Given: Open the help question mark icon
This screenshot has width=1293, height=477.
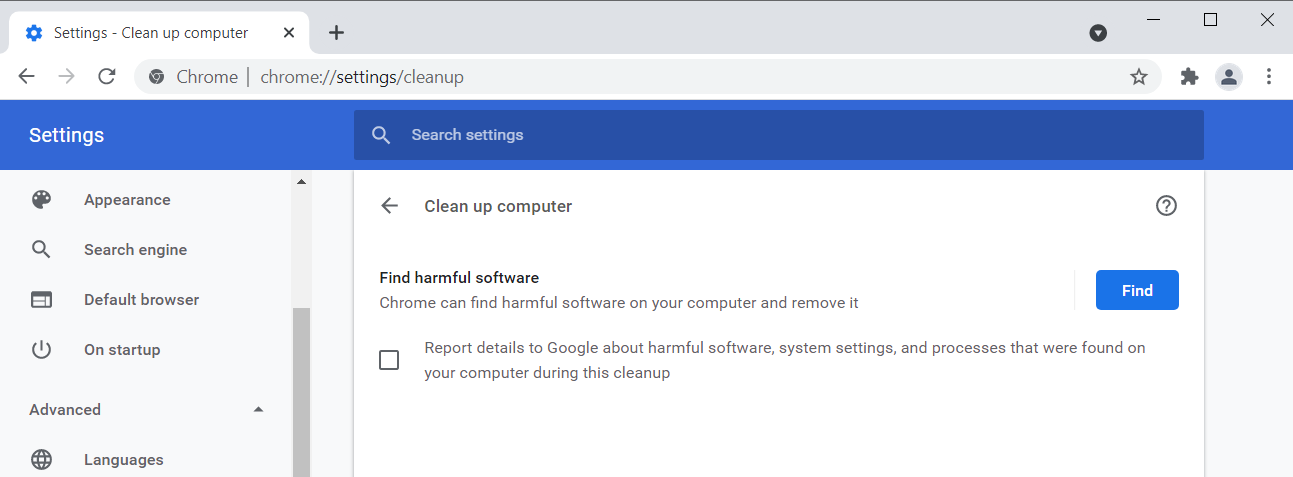Looking at the screenshot, I should [x=1166, y=206].
